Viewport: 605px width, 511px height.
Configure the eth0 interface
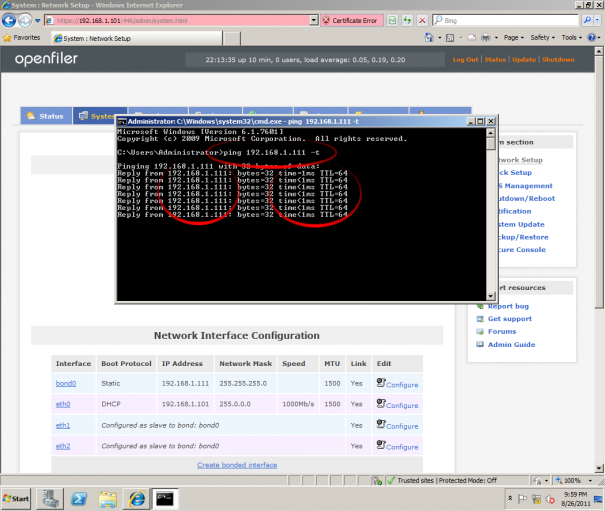tap(397, 404)
